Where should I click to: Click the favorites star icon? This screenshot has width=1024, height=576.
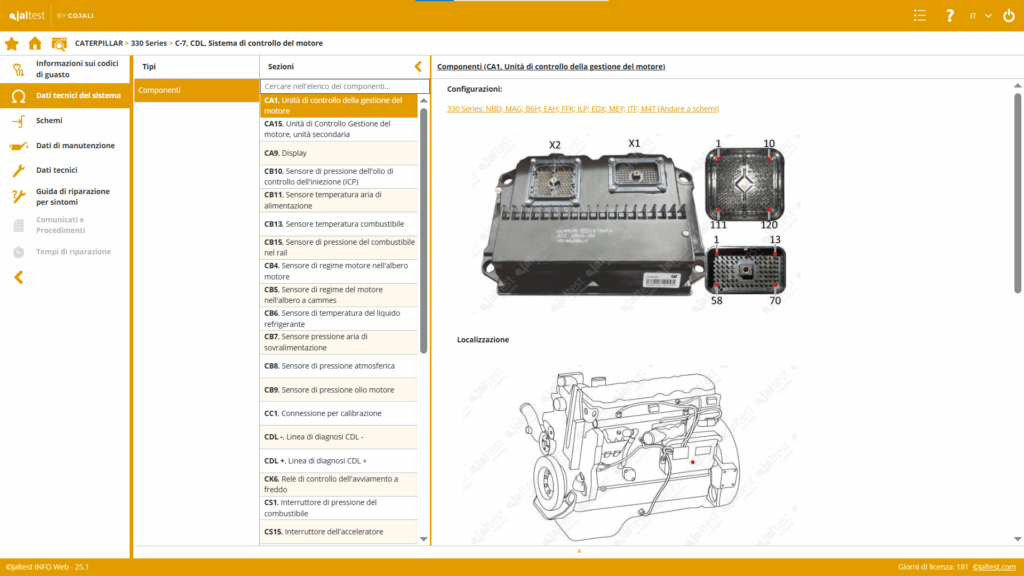click(12, 44)
